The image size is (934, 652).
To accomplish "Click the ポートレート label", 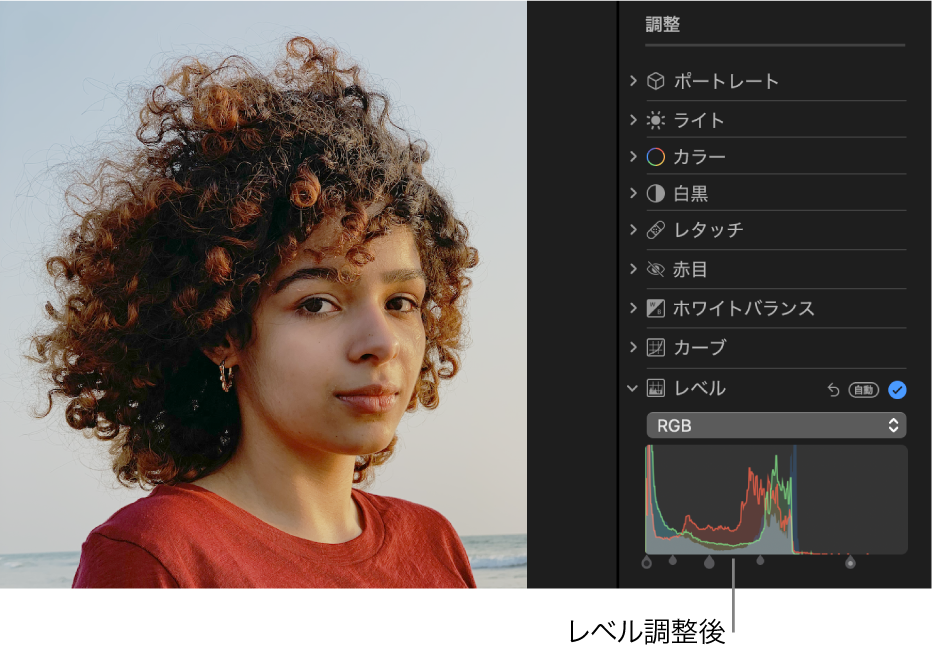I will [x=726, y=81].
